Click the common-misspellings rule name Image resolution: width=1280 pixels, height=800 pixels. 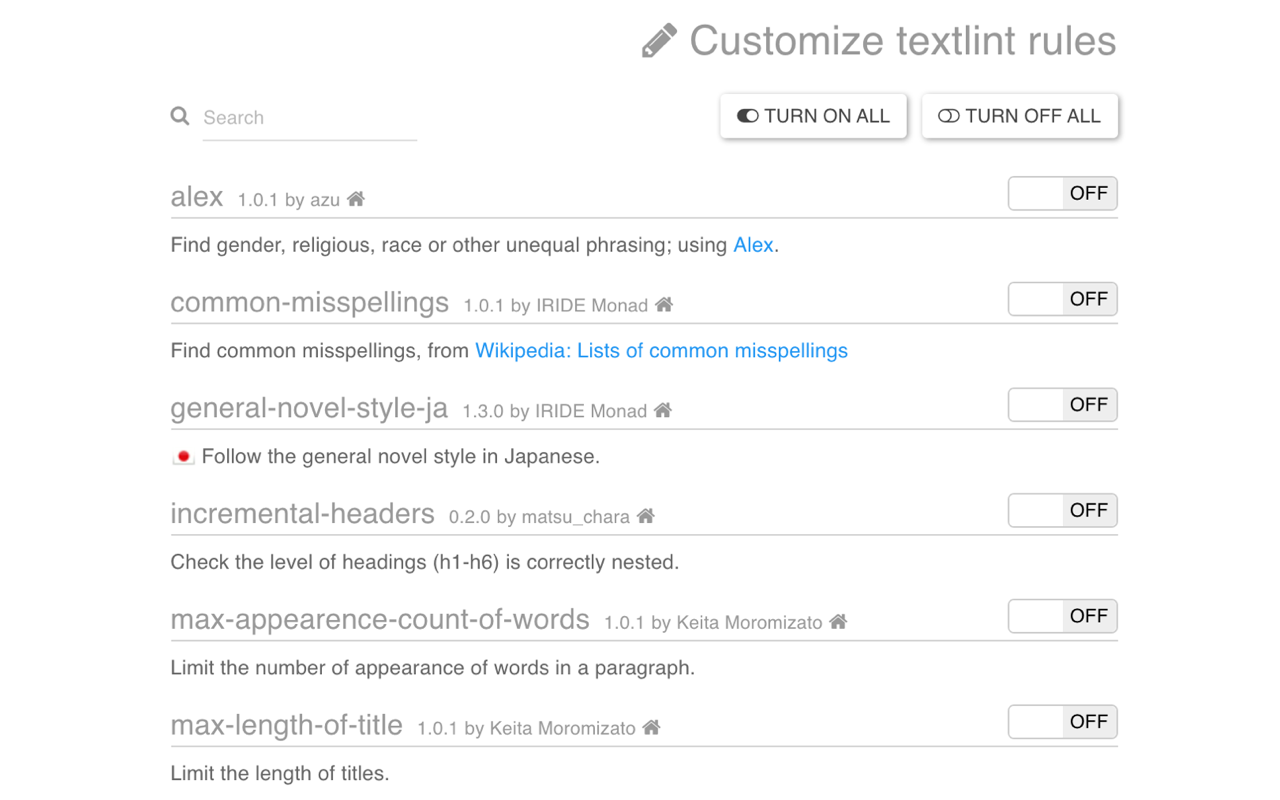click(310, 303)
